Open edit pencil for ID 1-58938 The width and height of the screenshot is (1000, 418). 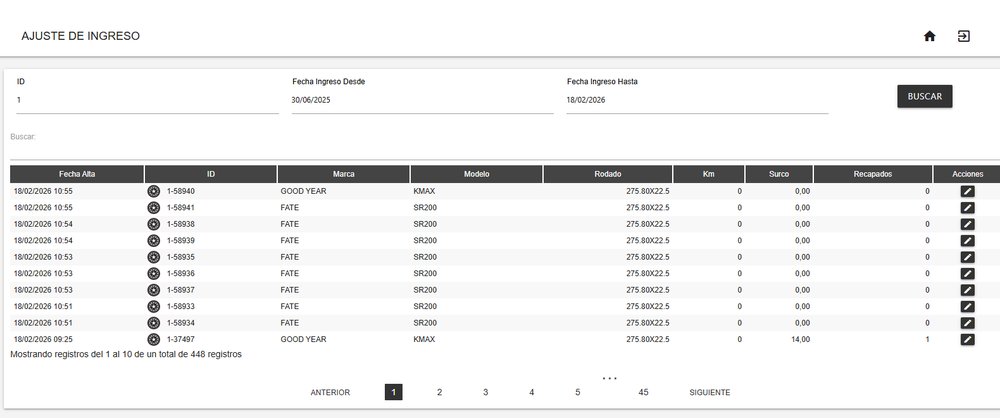967,224
